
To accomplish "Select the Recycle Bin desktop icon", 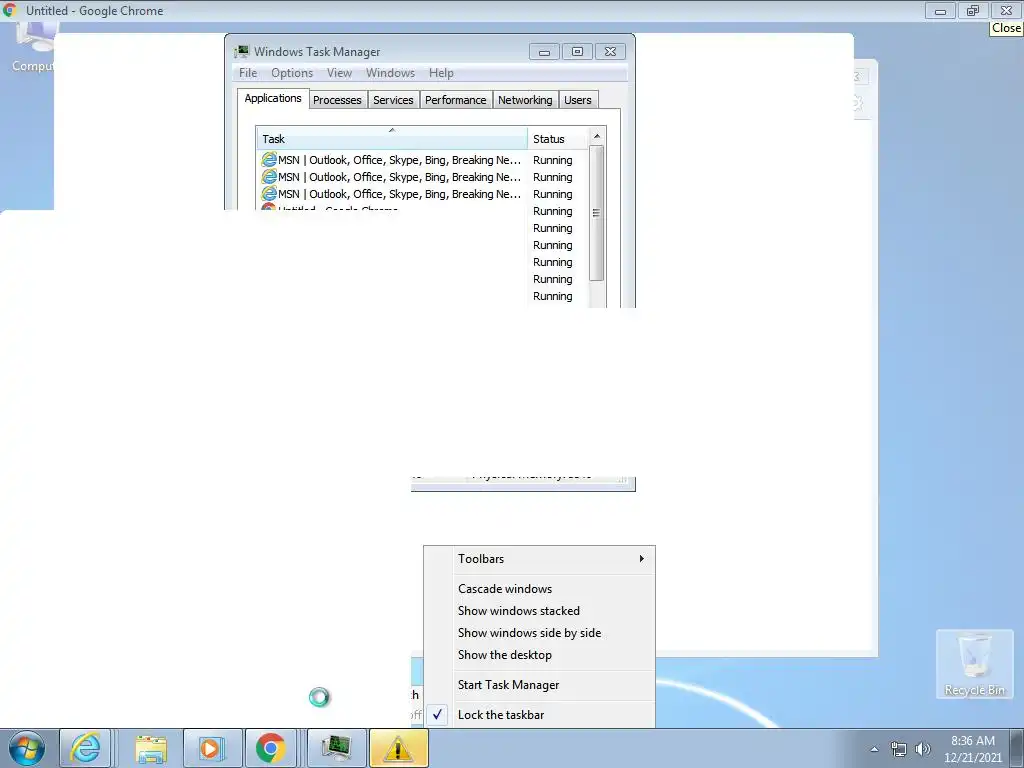I will tap(974, 664).
